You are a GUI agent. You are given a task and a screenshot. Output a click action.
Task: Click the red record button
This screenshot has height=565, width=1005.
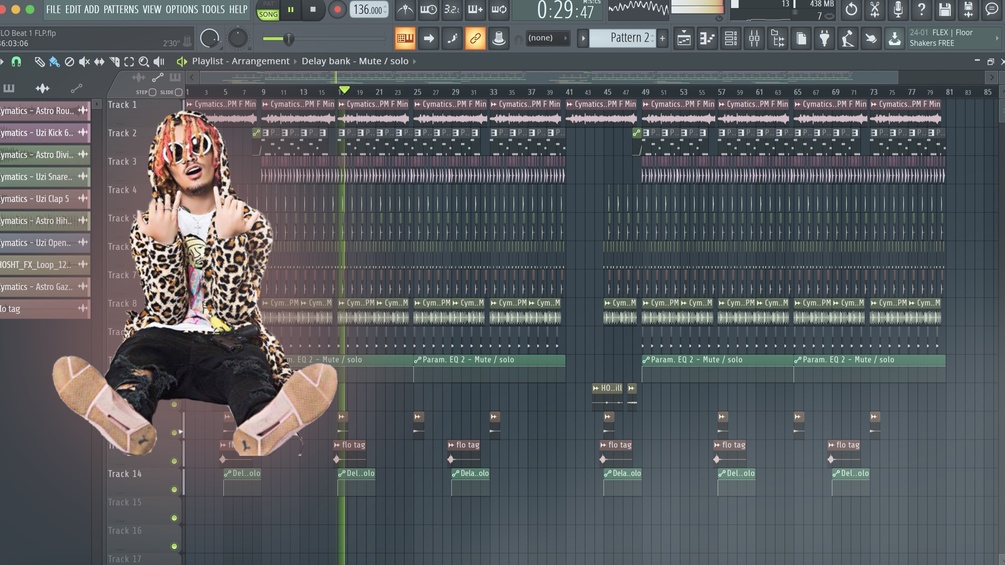coord(336,10)
